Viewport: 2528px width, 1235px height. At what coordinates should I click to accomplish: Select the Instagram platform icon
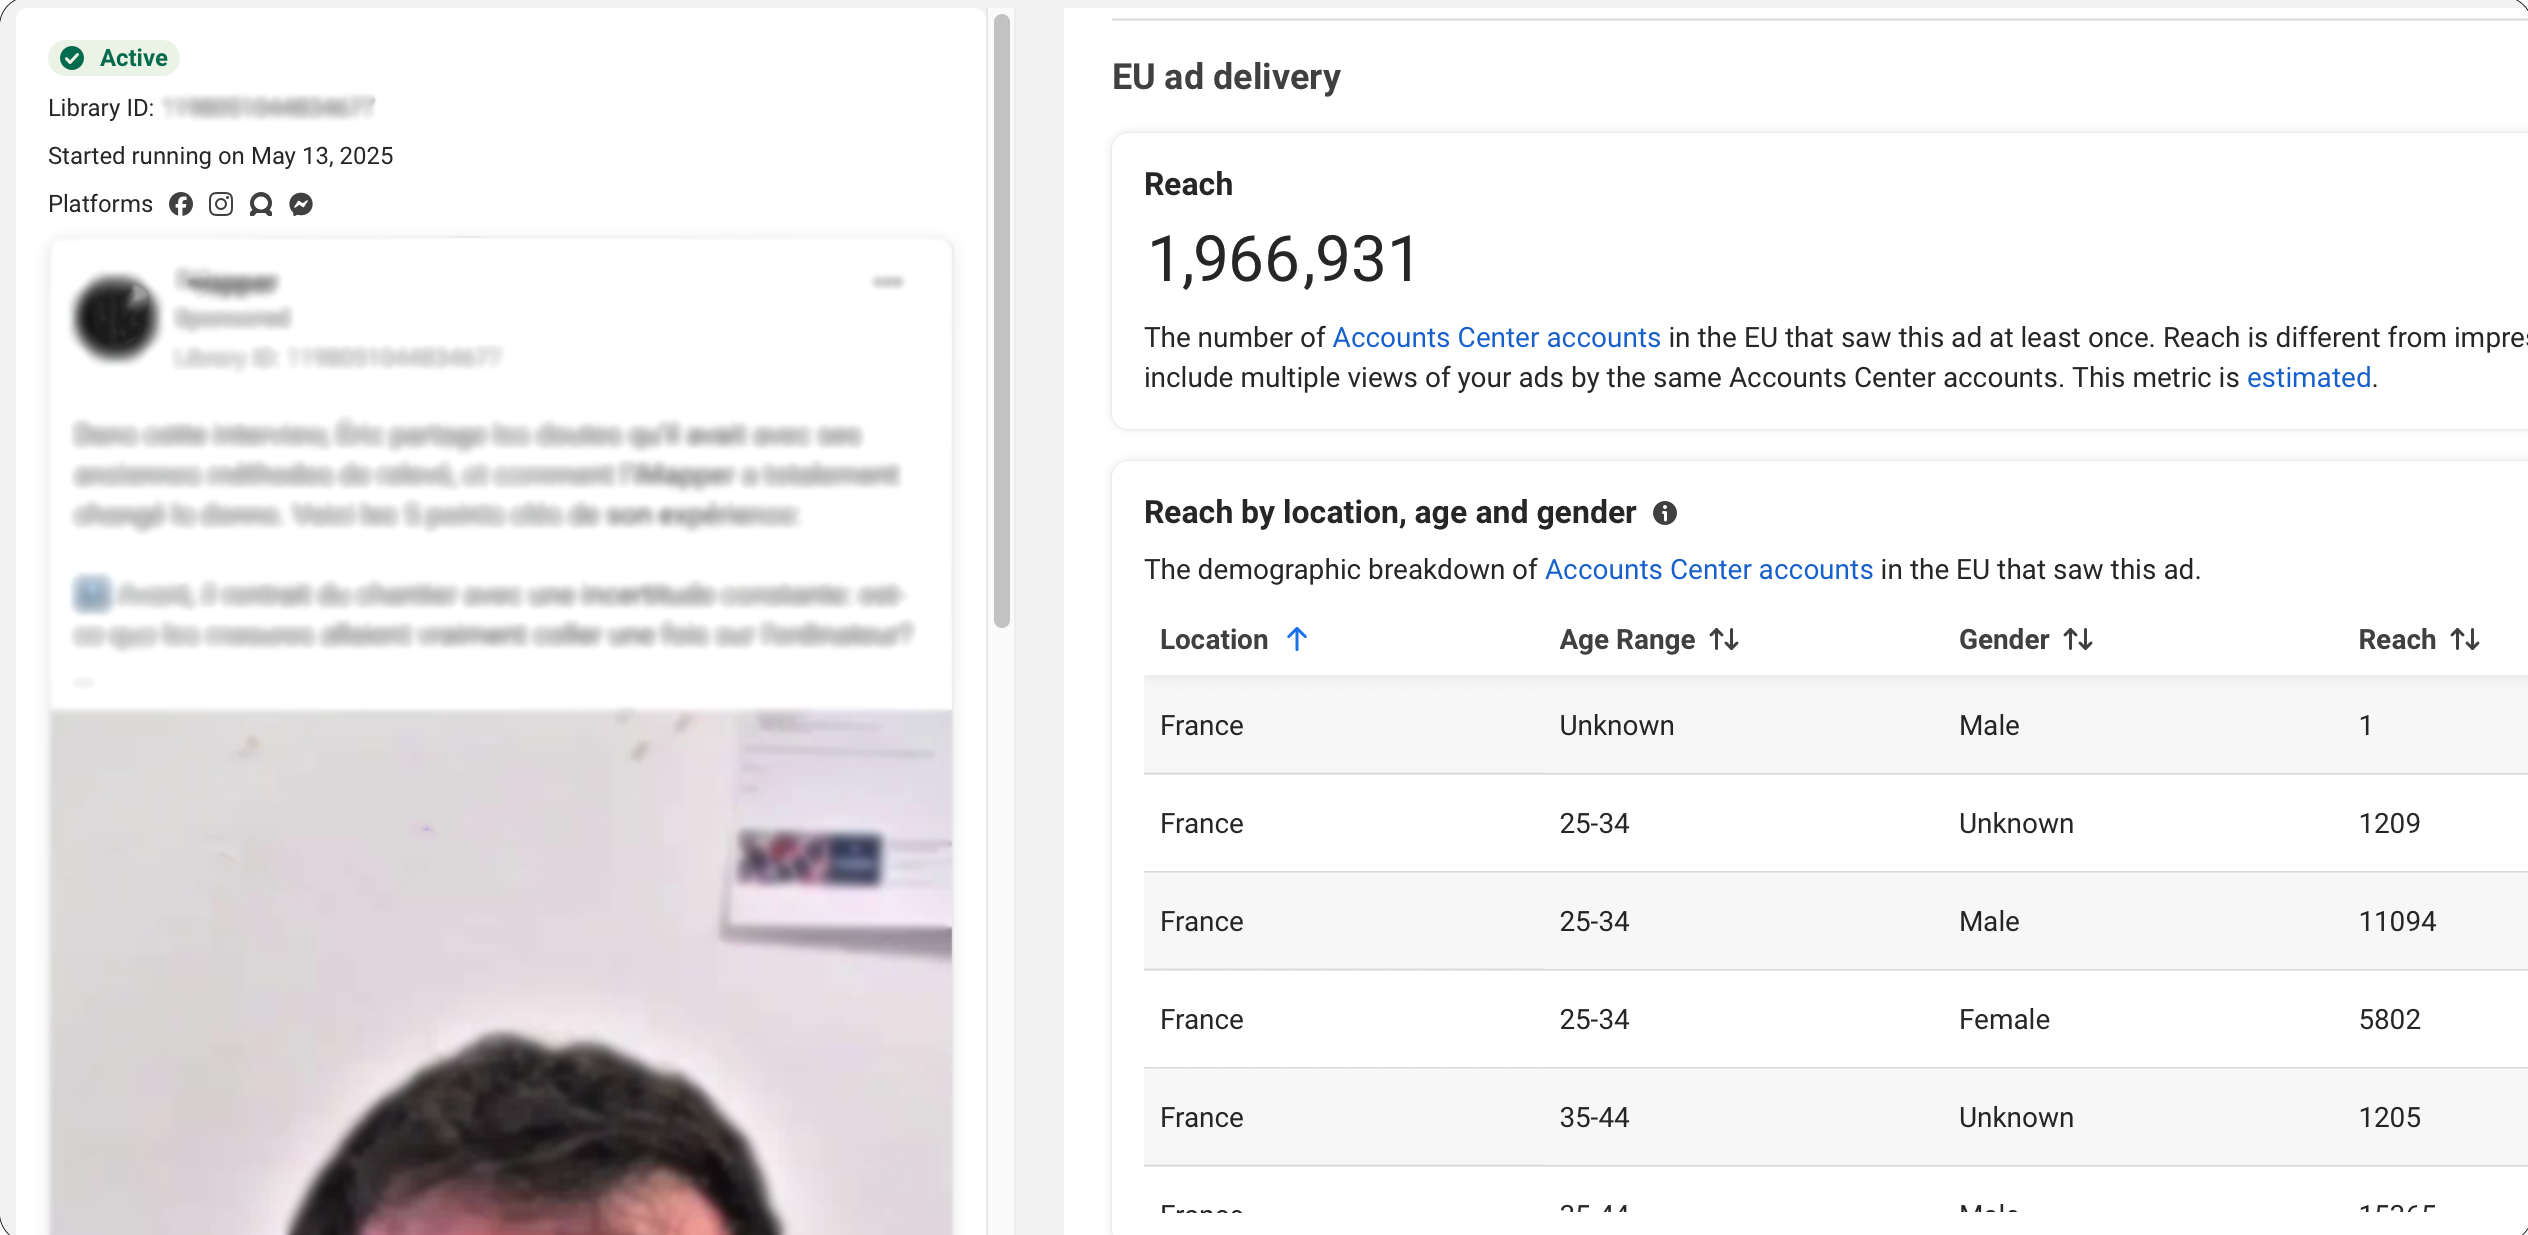click(x=221, y=204)
